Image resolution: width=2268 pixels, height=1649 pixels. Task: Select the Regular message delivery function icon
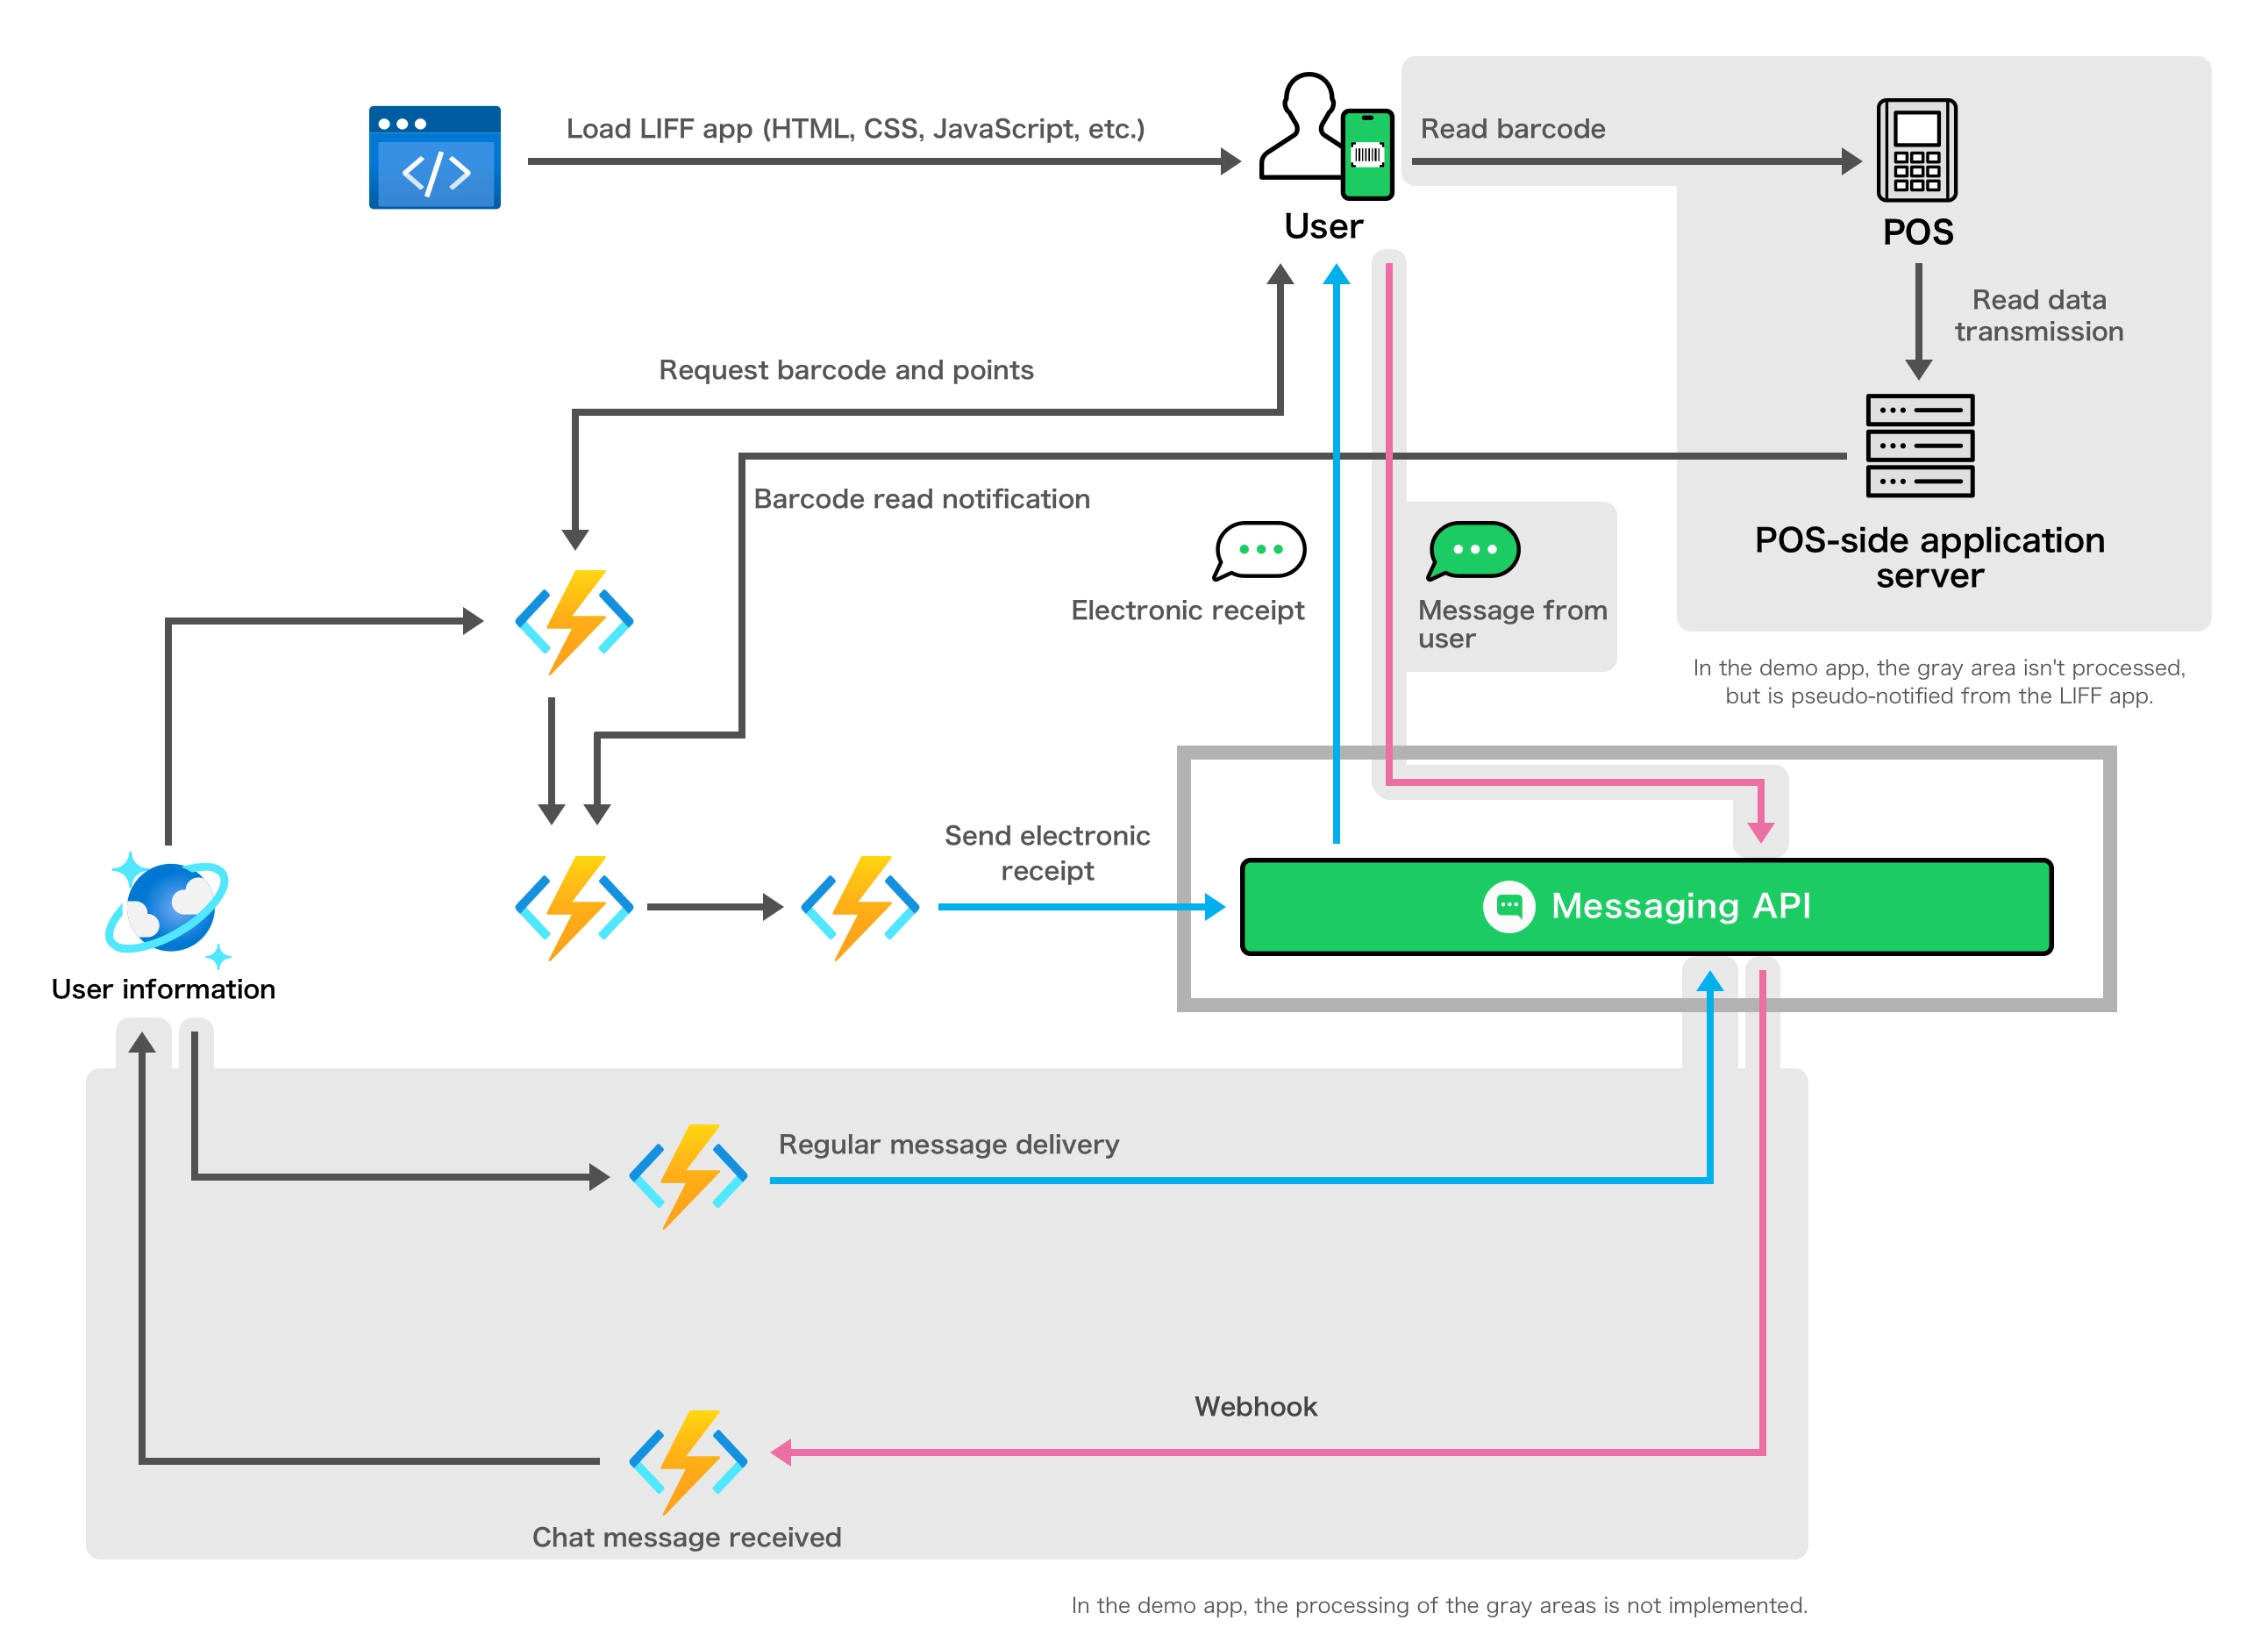pos(688,1176)
